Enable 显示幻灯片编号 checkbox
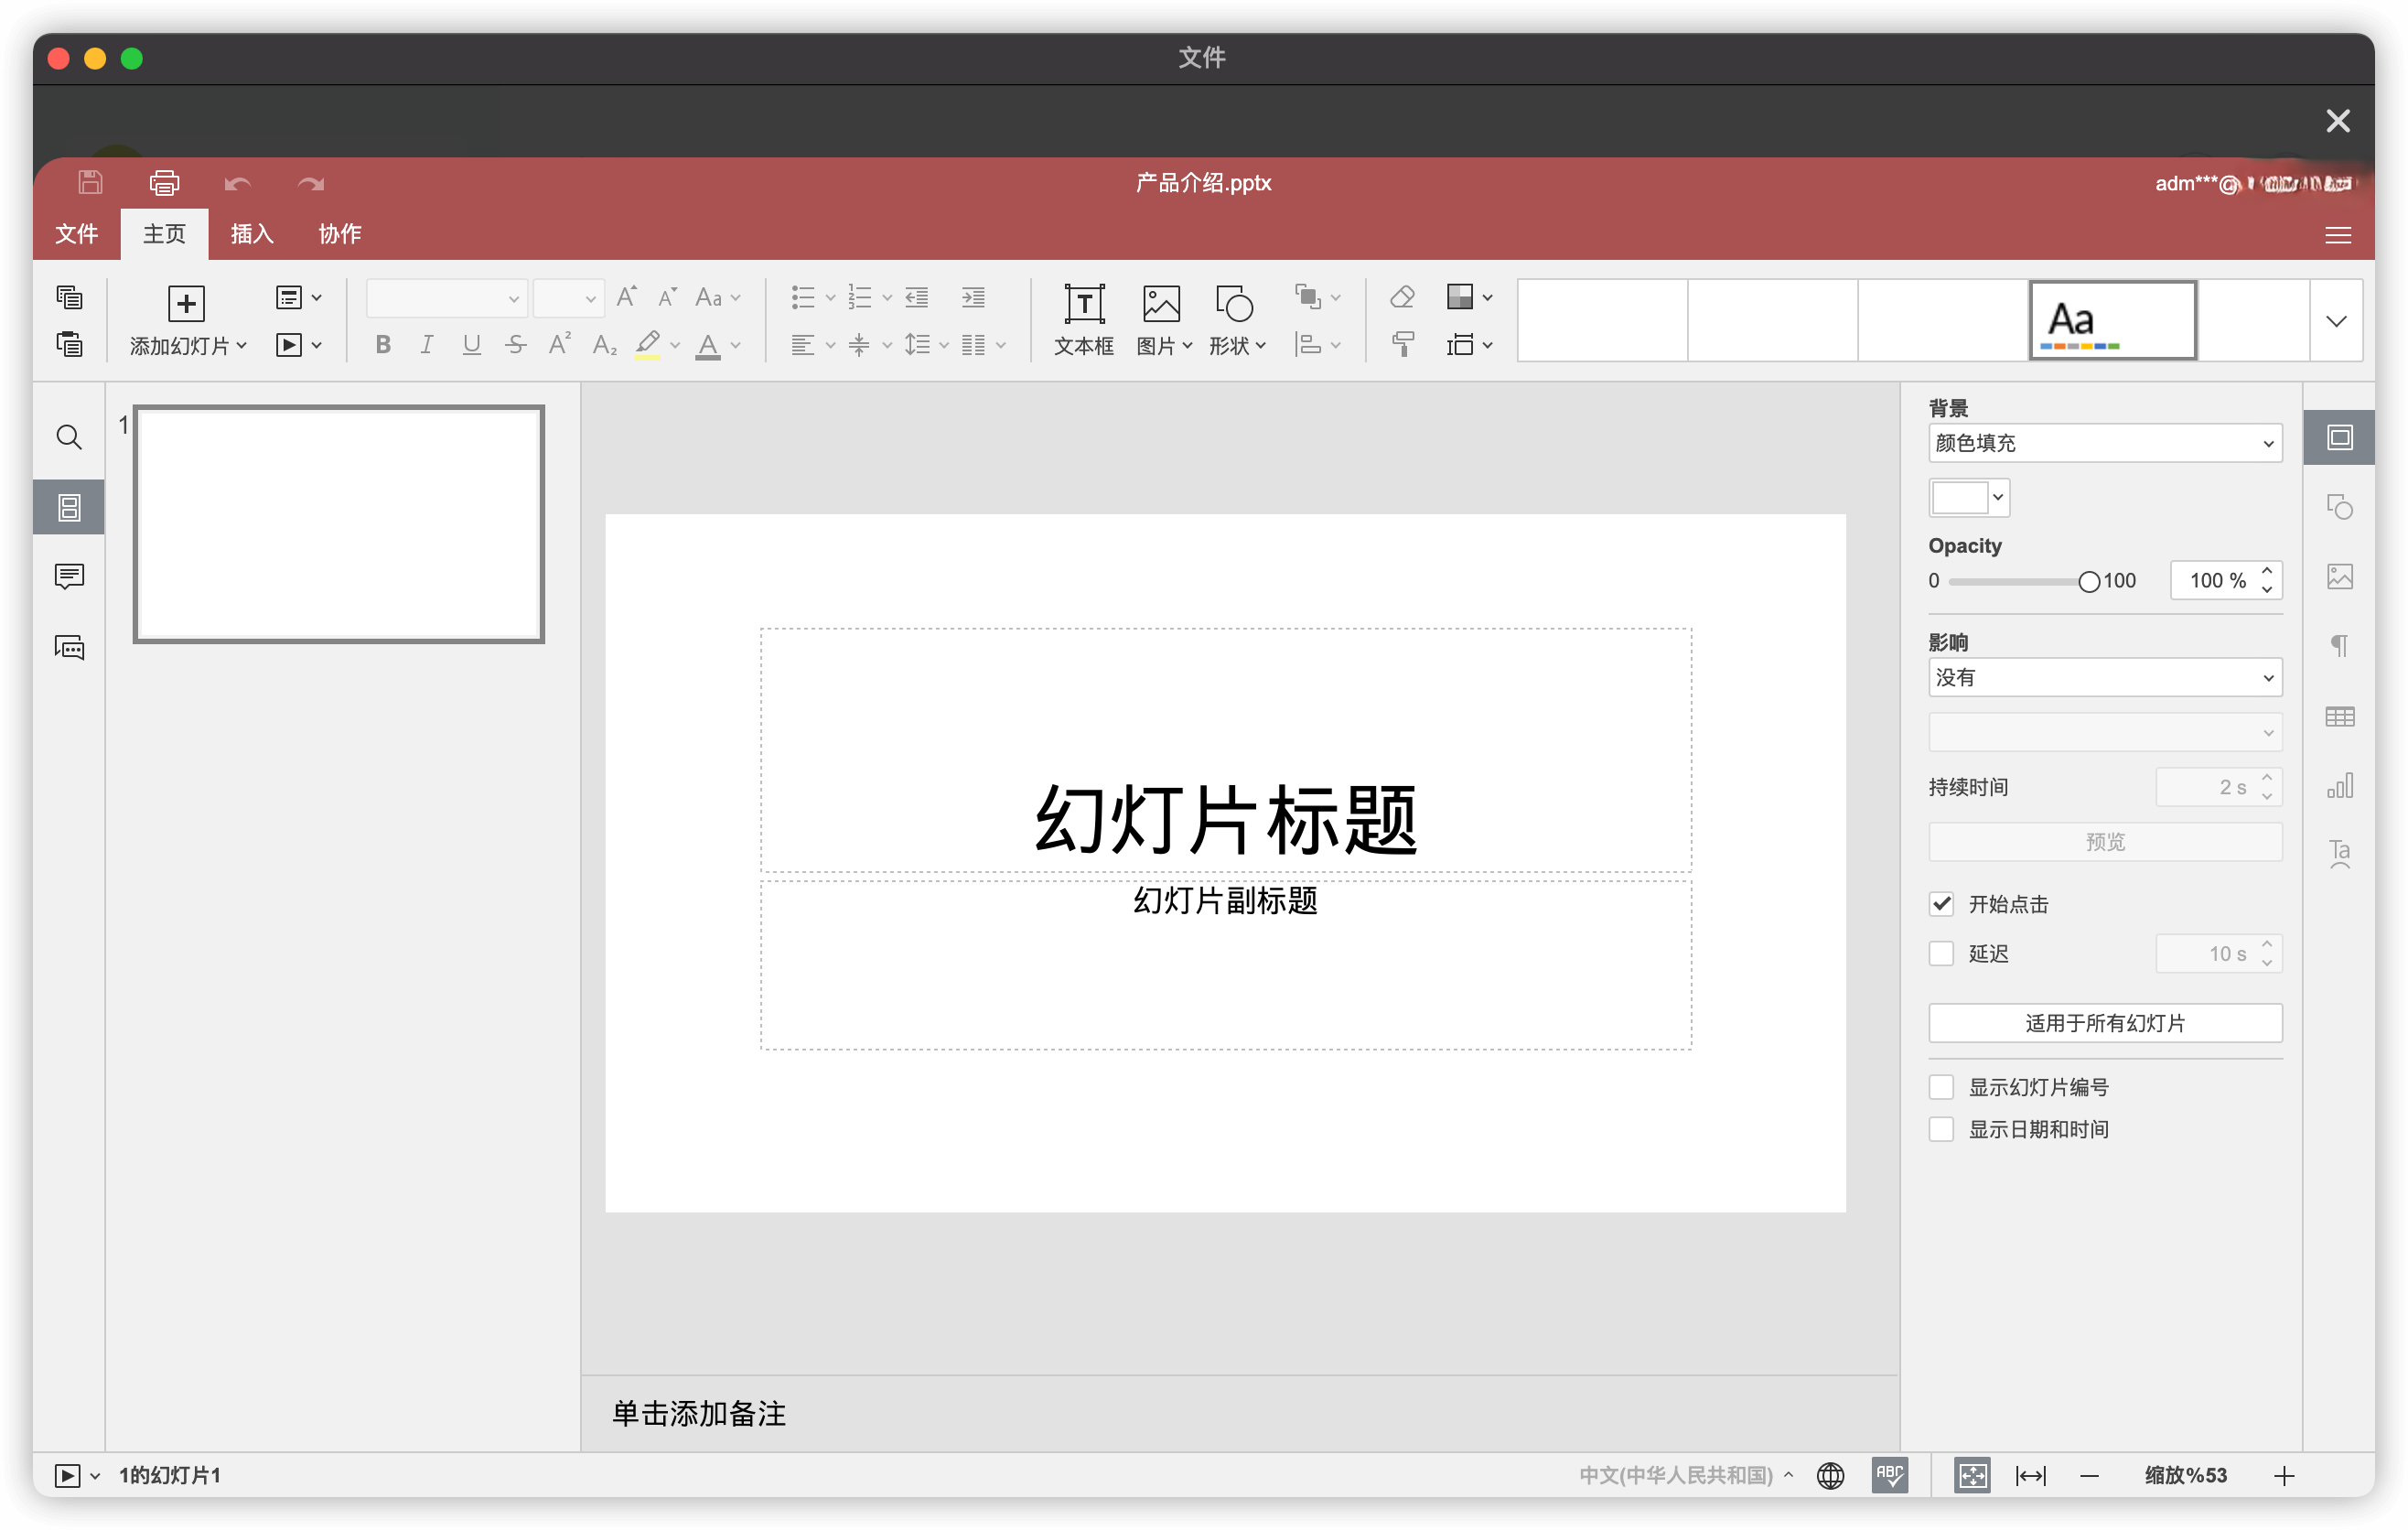This screenshot has height=1530, width=2408. tap(1941, 1087)
